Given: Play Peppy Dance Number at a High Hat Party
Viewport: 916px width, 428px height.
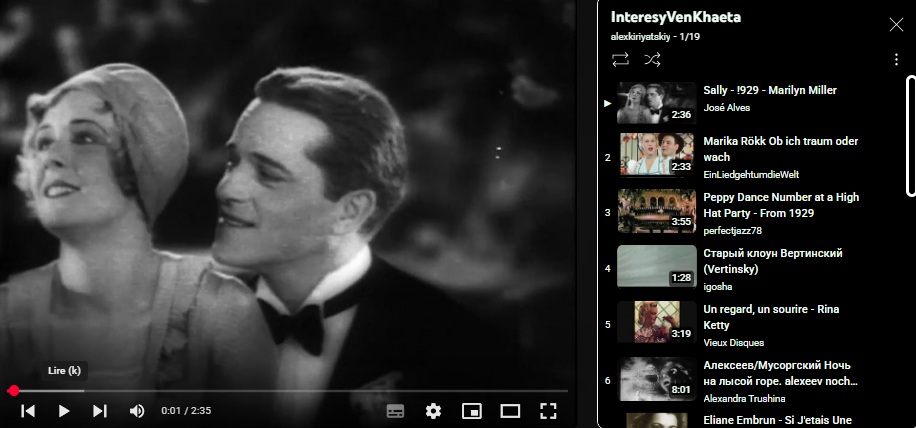Looking at the screenshot, I should [x=780, y=205].
